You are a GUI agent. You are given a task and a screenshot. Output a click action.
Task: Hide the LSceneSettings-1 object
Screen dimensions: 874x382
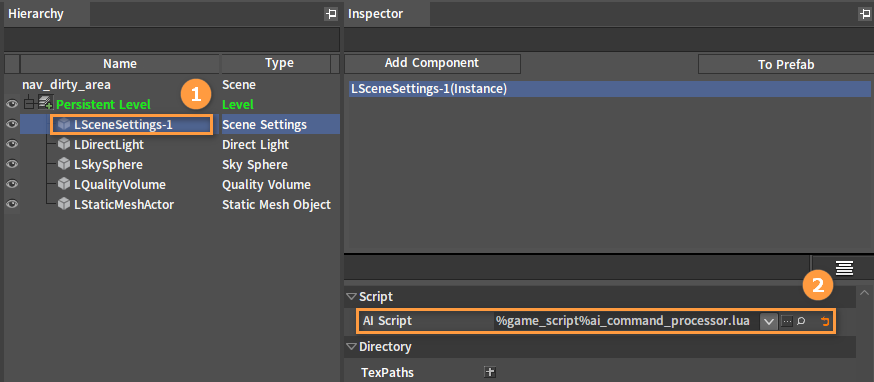pyautogui.click(x=12, y=124)
